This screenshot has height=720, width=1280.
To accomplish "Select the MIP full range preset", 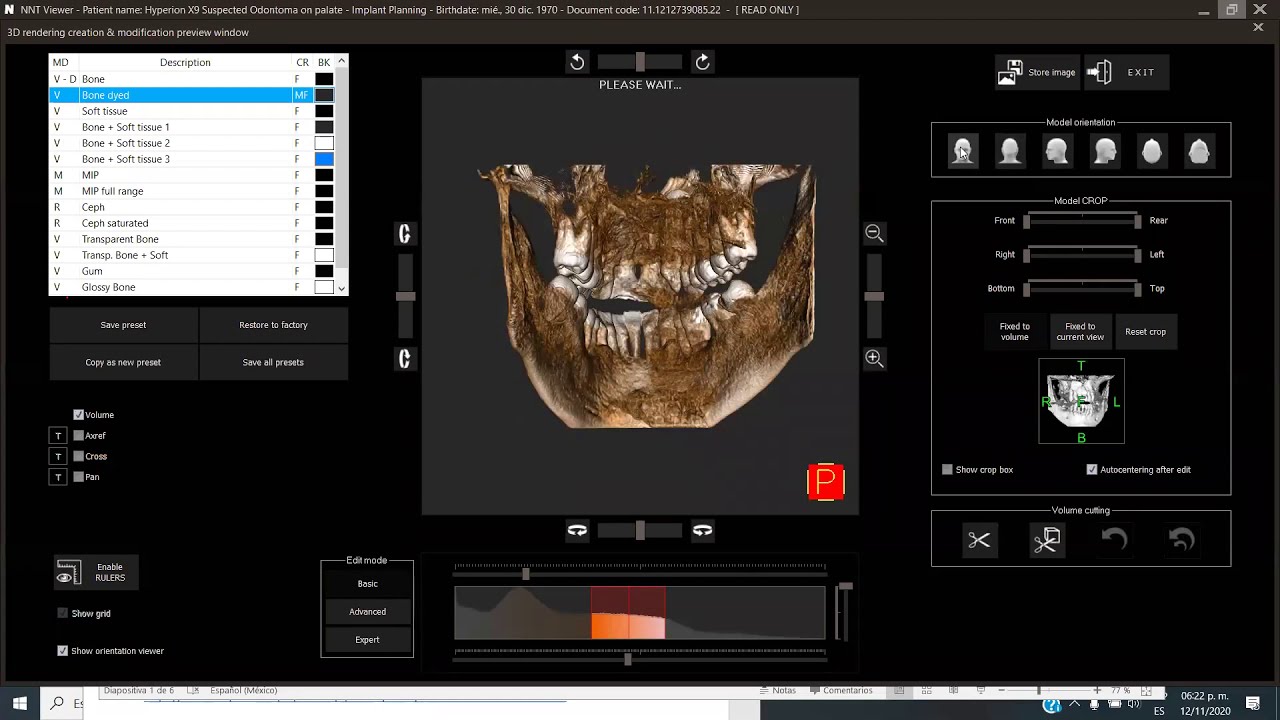I will click(193, 191).
